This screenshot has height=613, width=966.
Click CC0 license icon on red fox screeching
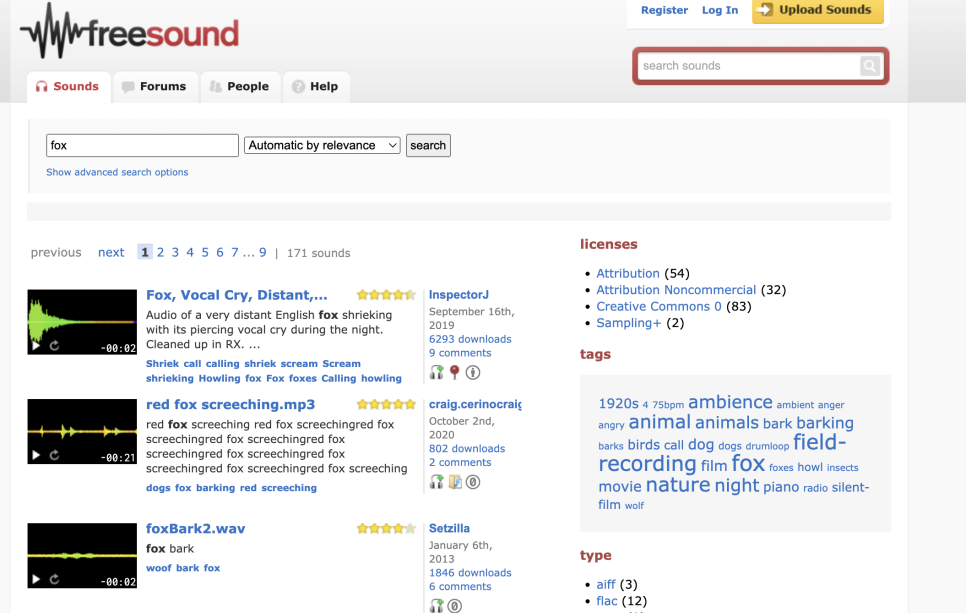473,482
